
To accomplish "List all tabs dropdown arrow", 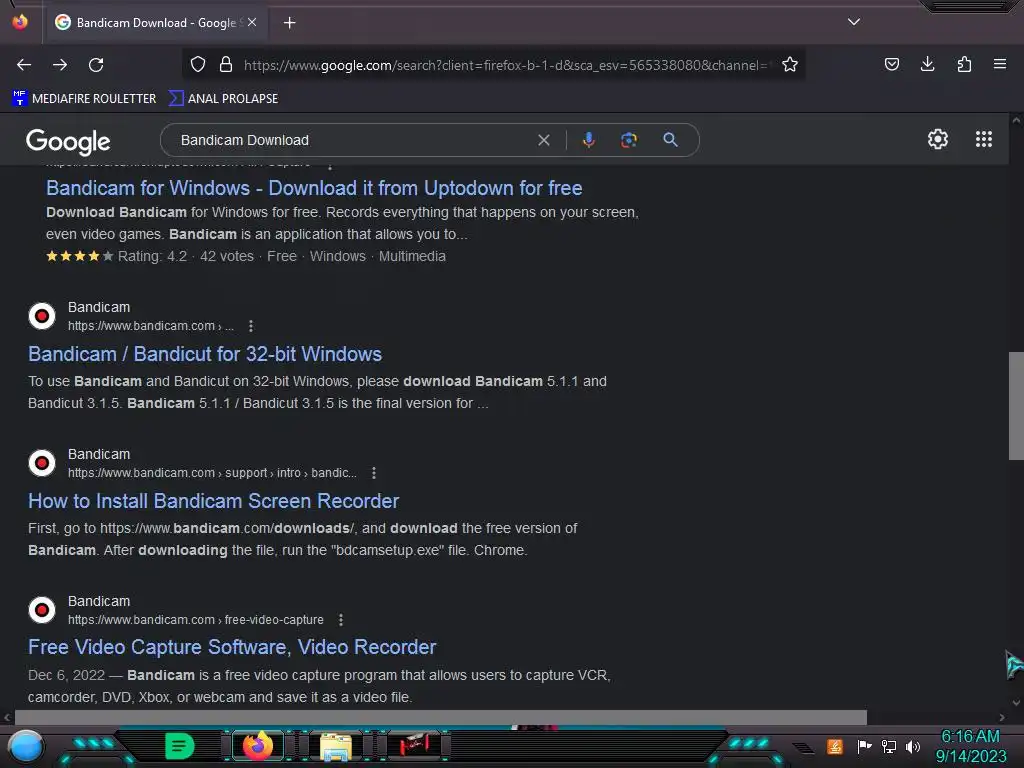I will coord(854,22).
